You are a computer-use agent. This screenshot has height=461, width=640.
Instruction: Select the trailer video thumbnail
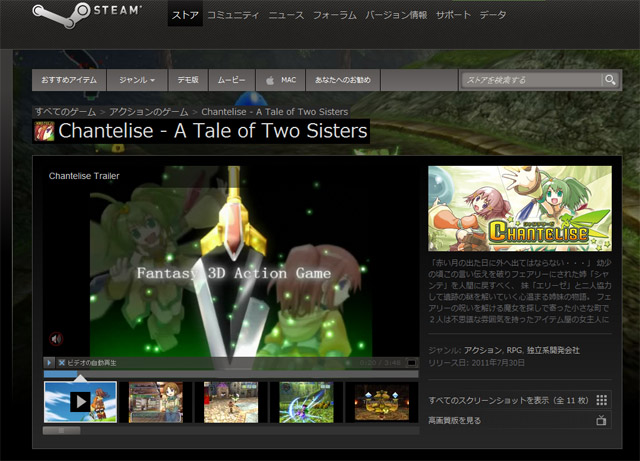(x=80, y=402)
